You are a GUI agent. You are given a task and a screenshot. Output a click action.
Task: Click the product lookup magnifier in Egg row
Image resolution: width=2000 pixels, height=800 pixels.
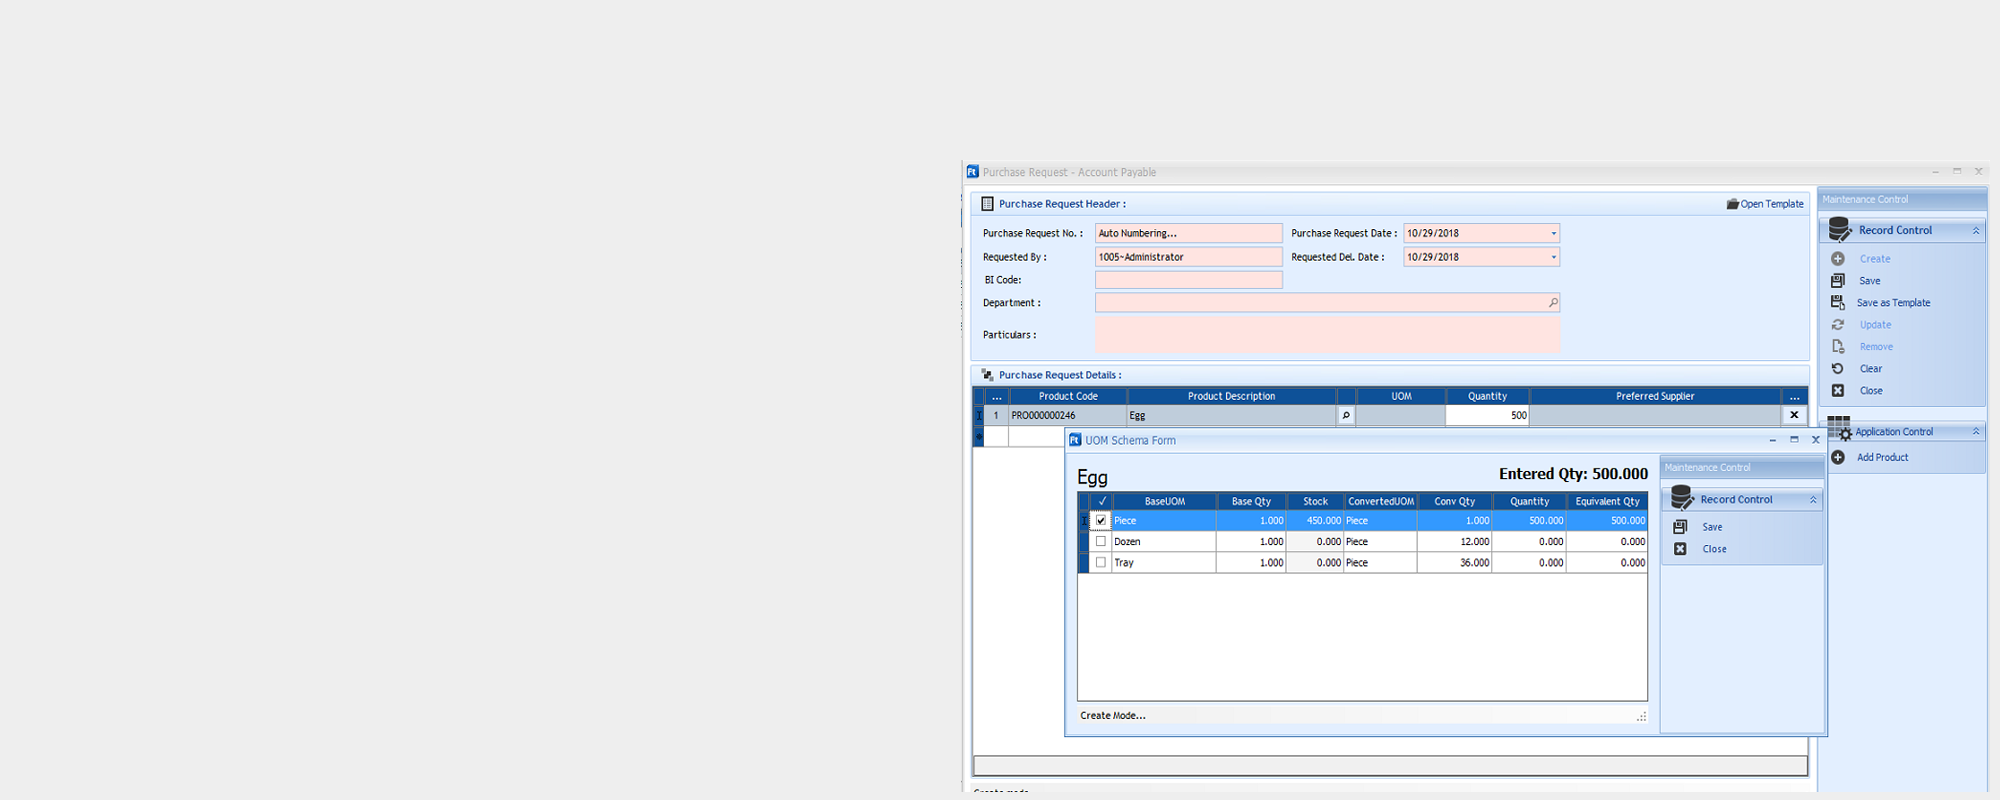click(1346, 416)
